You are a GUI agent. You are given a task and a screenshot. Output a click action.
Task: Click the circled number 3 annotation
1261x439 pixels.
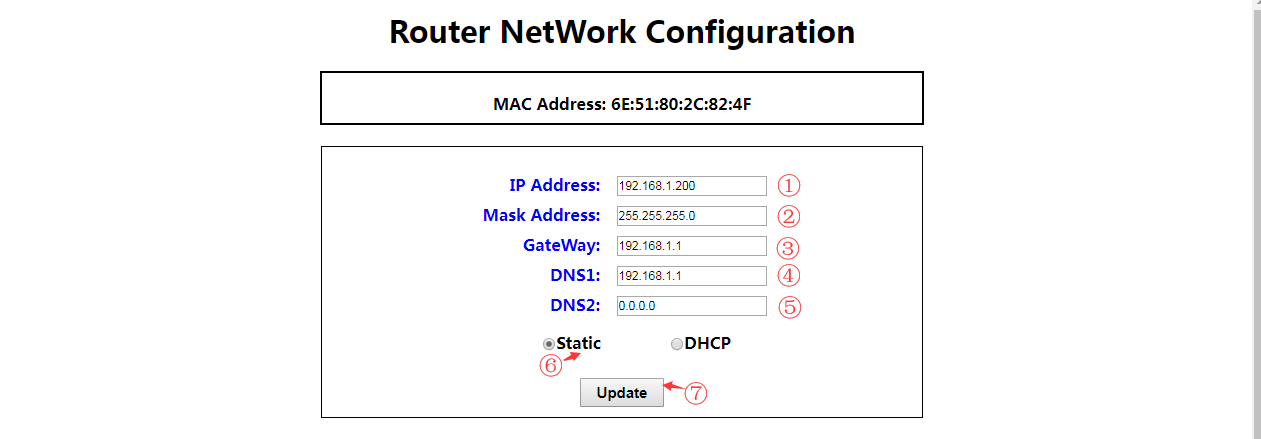790,247
